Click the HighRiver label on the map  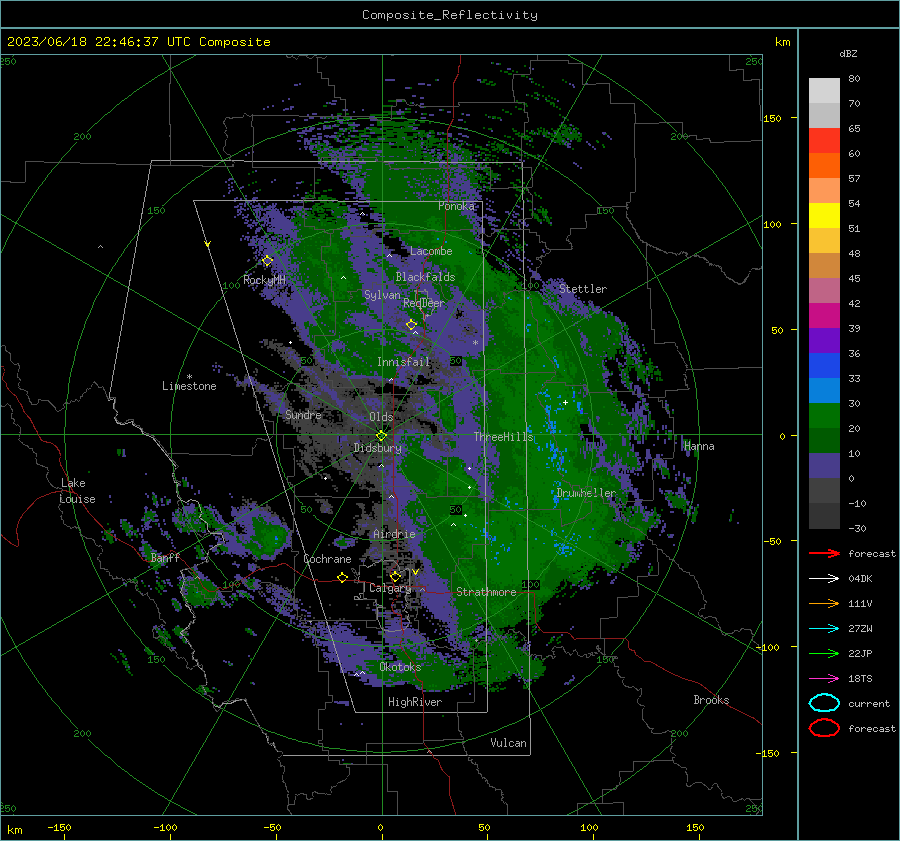click(x=415, y=702)
